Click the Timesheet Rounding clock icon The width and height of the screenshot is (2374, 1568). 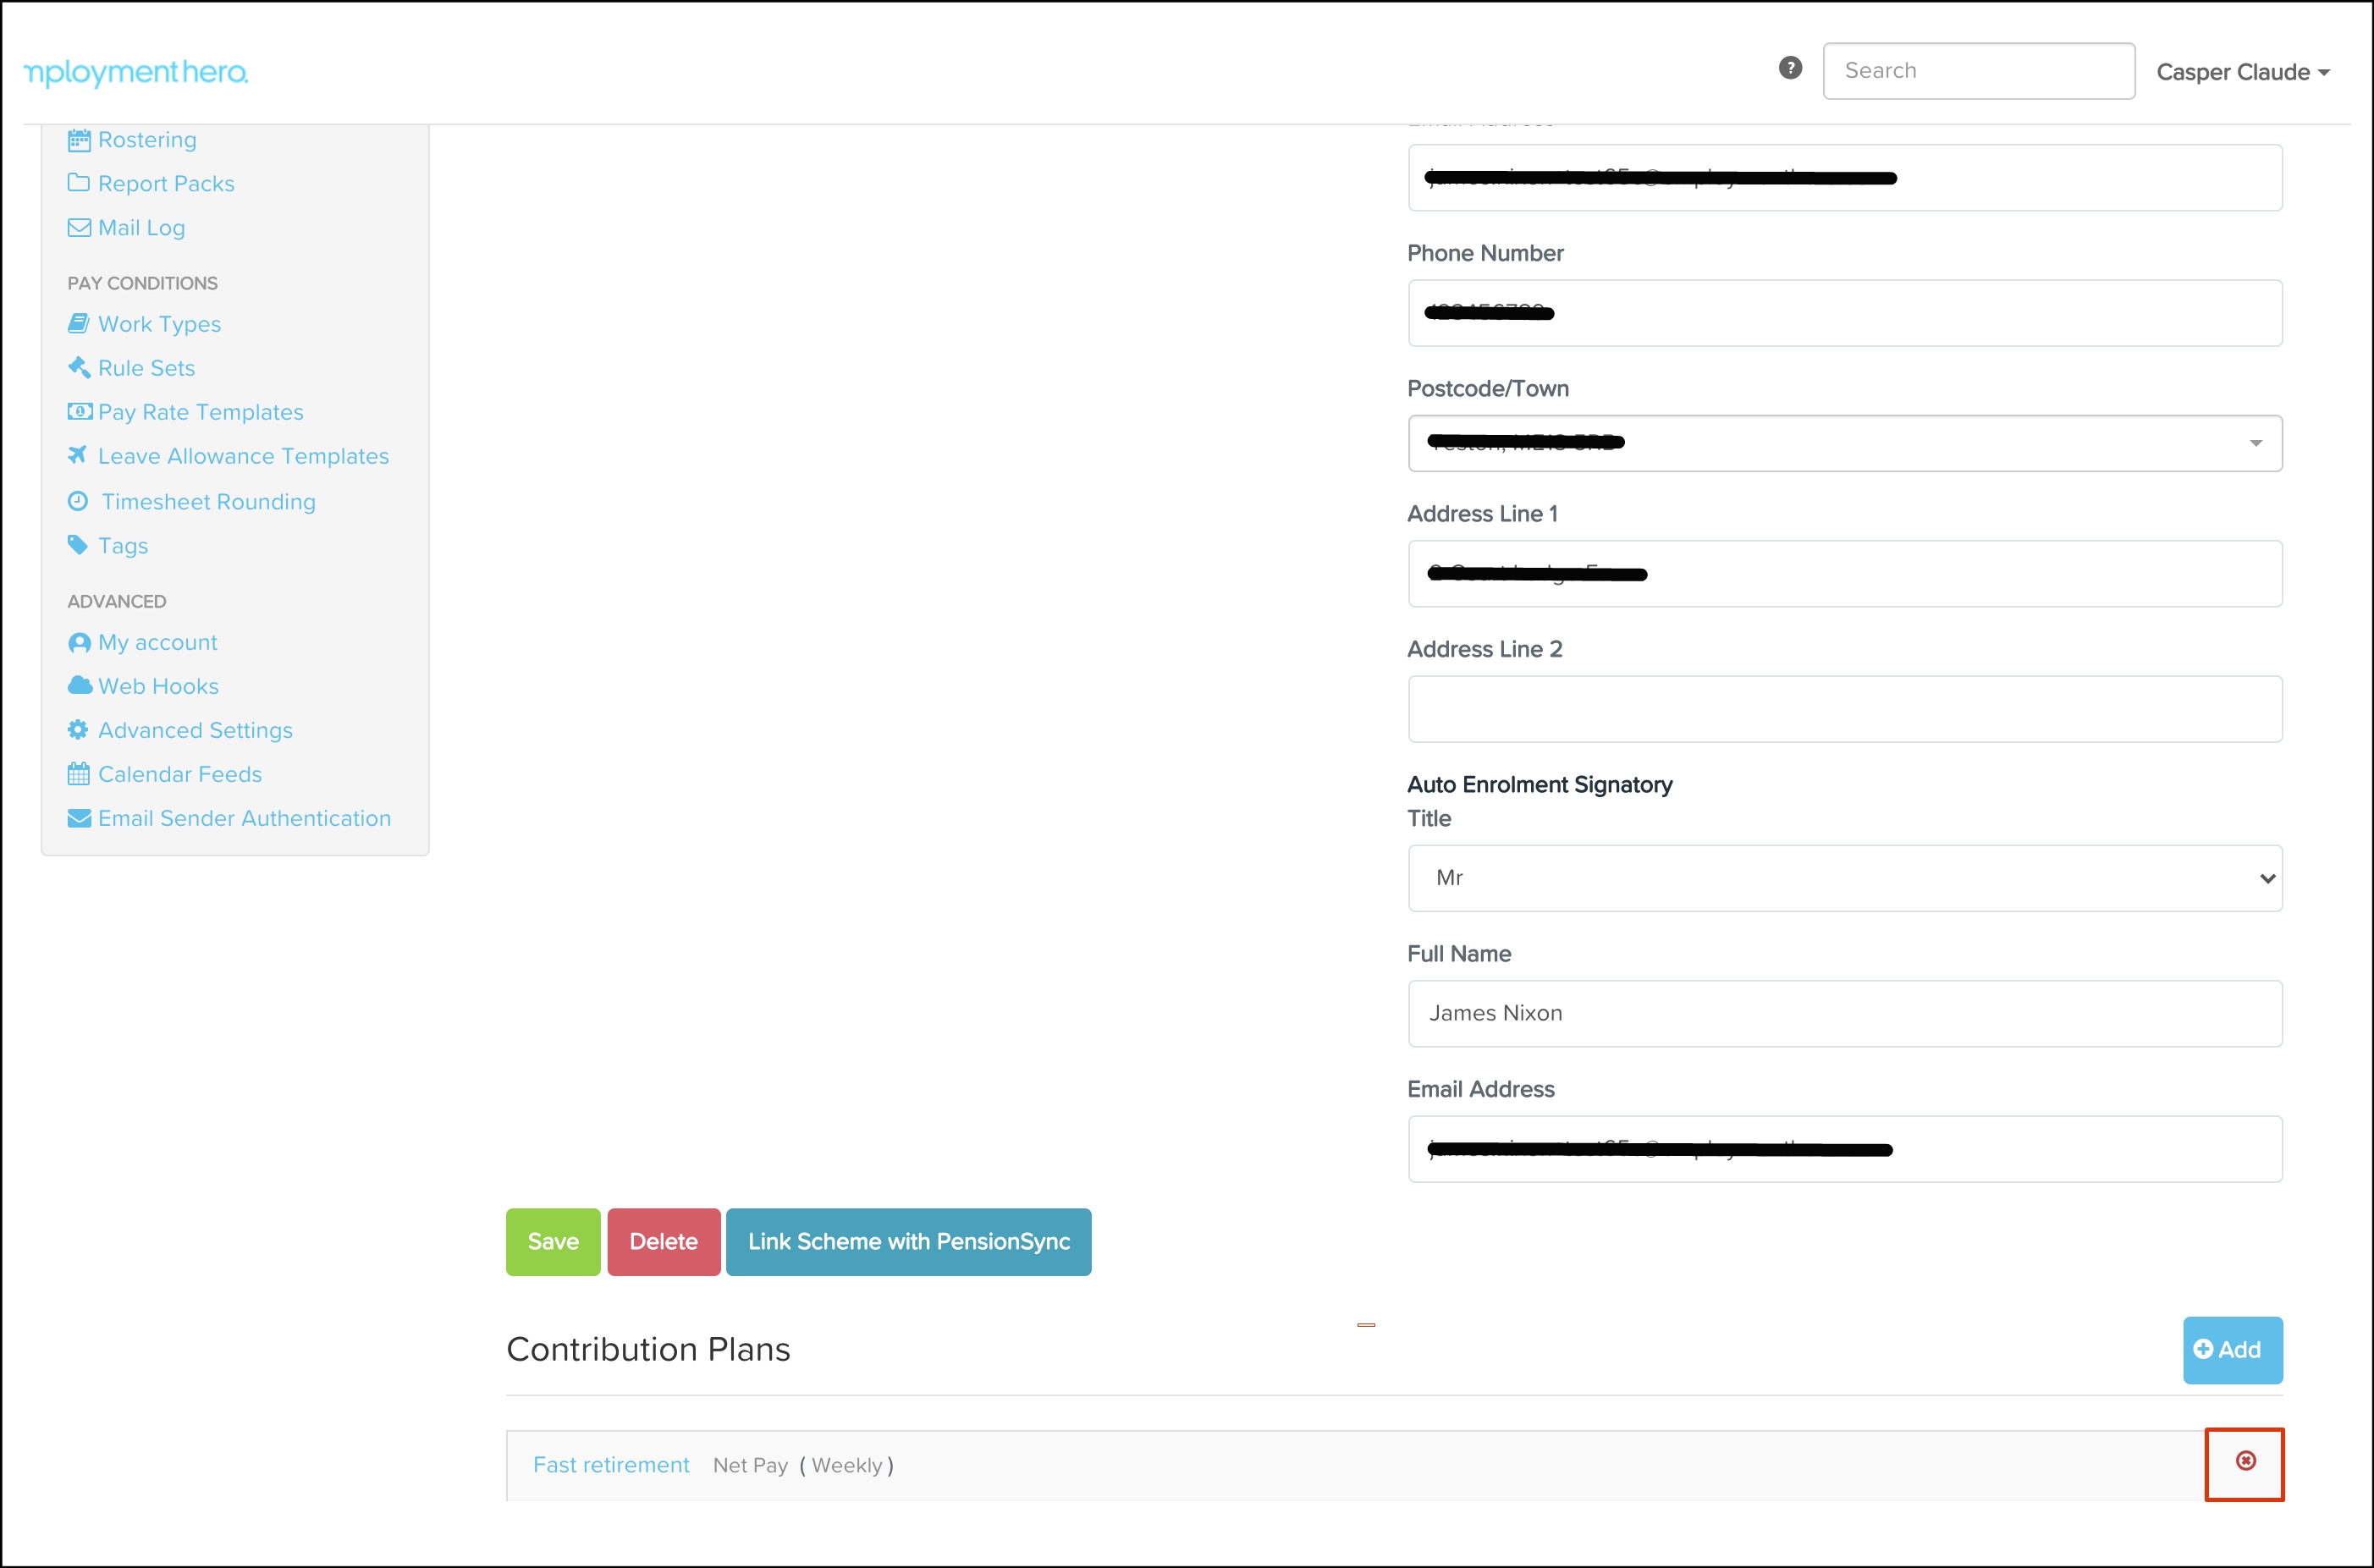click(x=78, y=501)
